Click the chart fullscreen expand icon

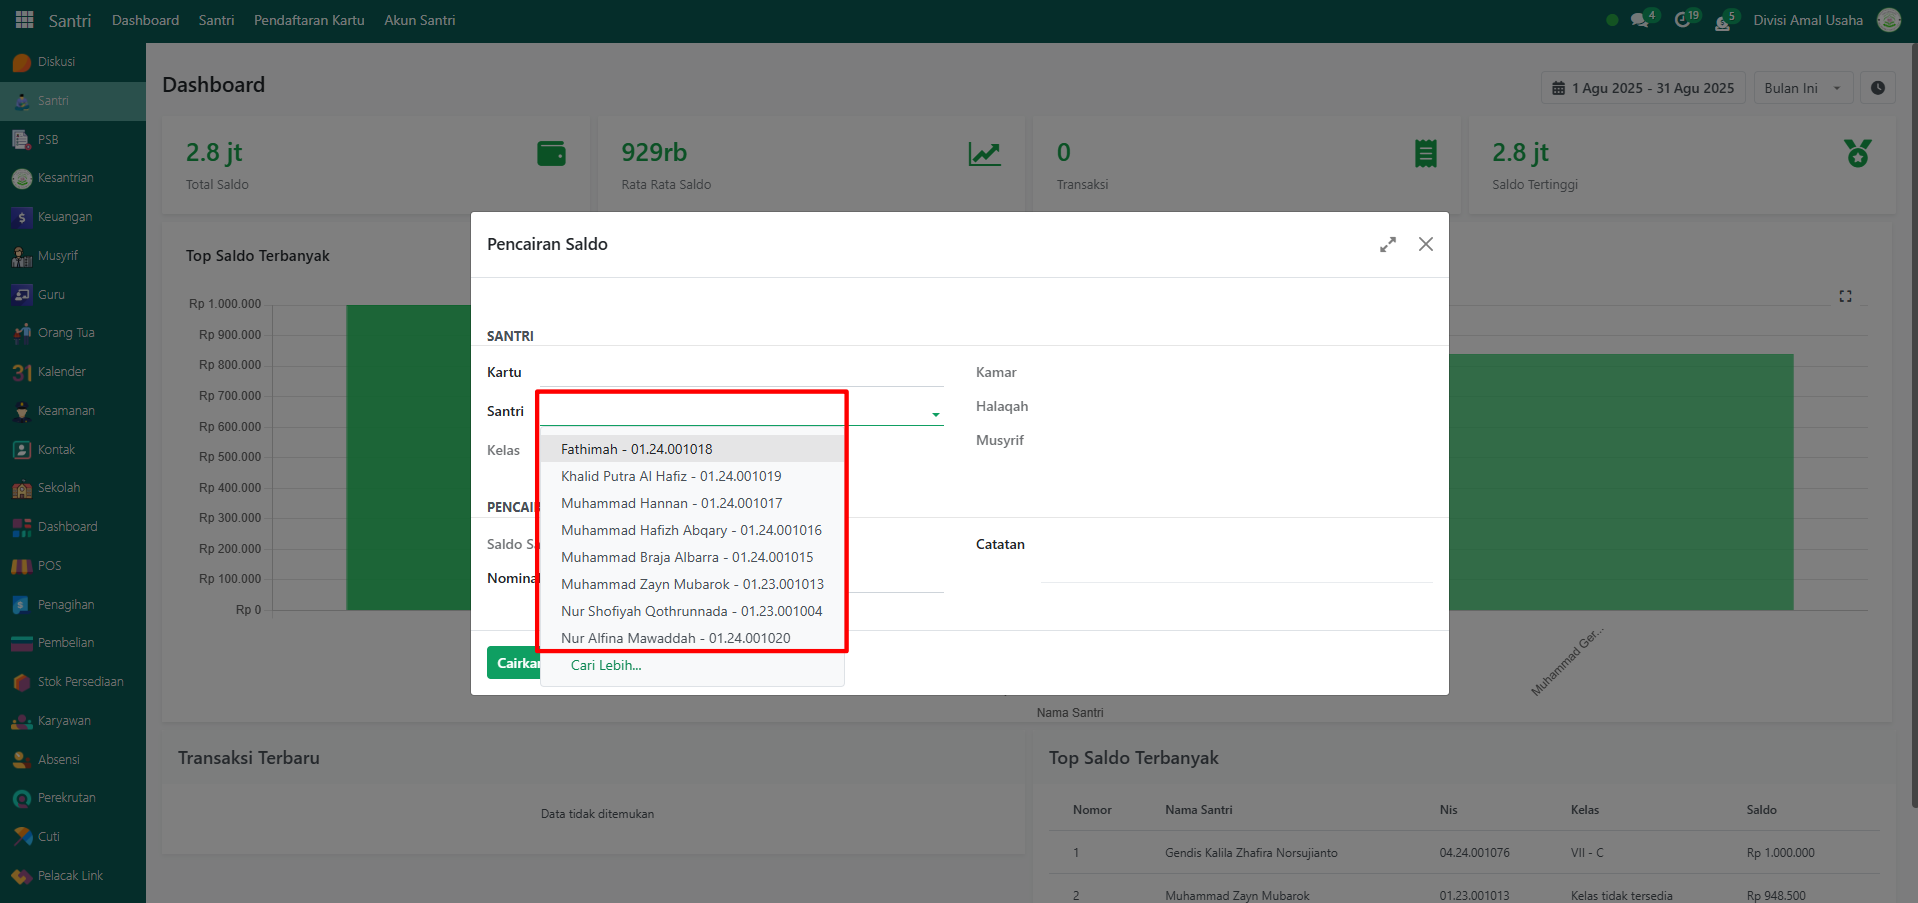pyautogui.click(x=1845, y=296)
